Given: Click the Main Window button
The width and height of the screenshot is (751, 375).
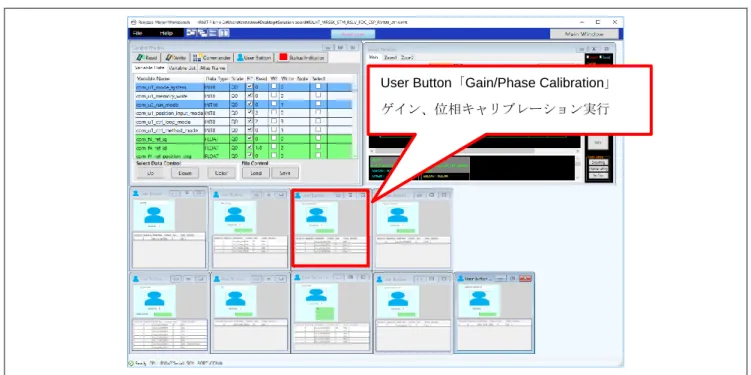Looking at the screenshot, I should (584, 34).
